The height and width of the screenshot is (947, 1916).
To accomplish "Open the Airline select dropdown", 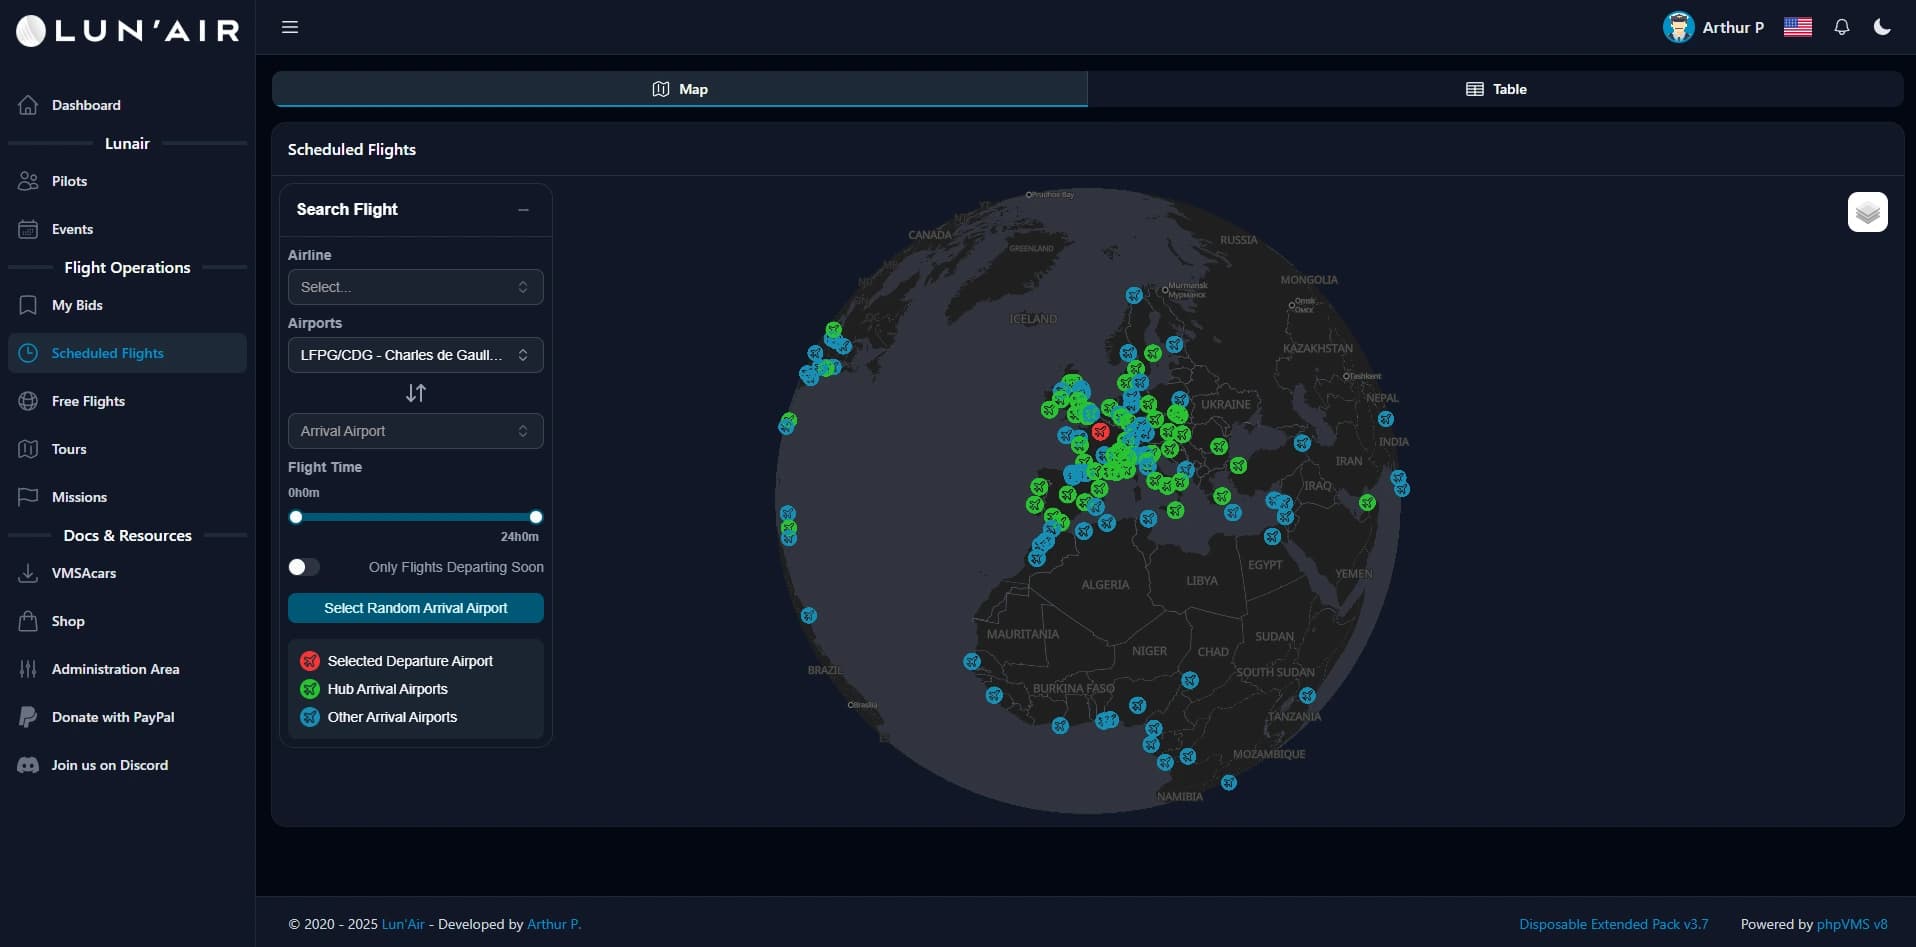I will (415, 287).
